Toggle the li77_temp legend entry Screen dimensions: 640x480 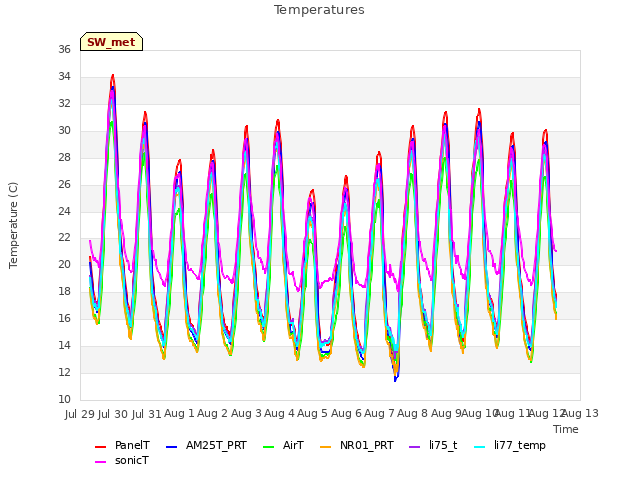coord(510,445)
